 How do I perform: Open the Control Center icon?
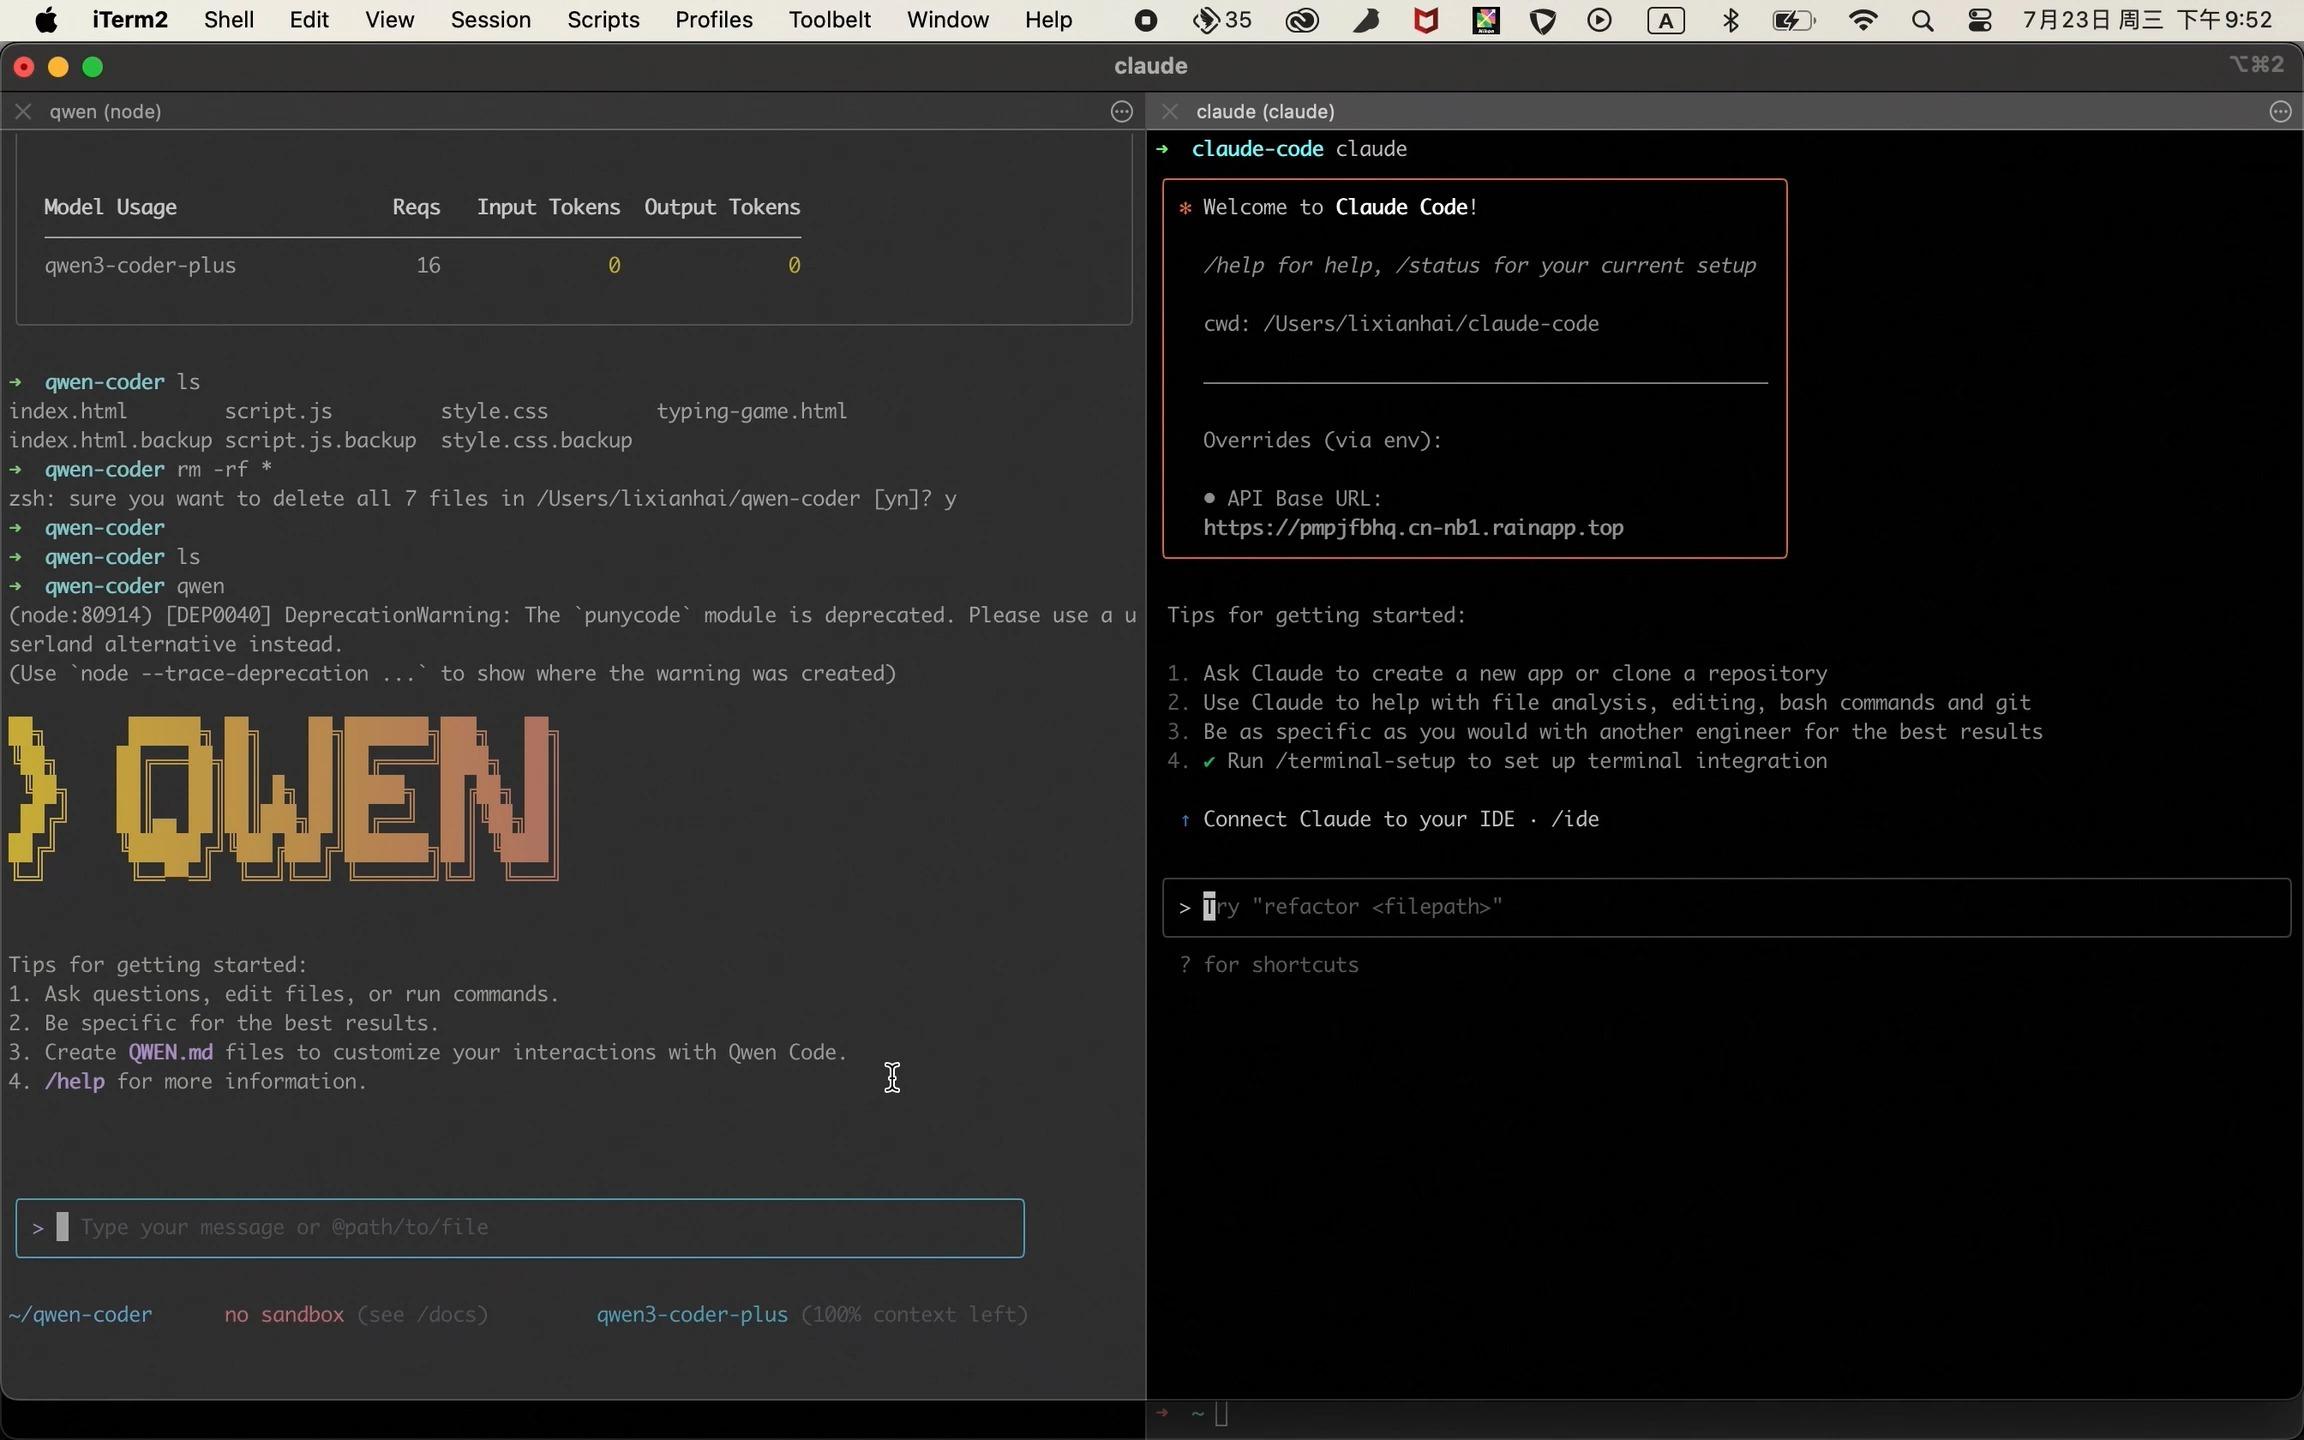tap(1979, 20)
